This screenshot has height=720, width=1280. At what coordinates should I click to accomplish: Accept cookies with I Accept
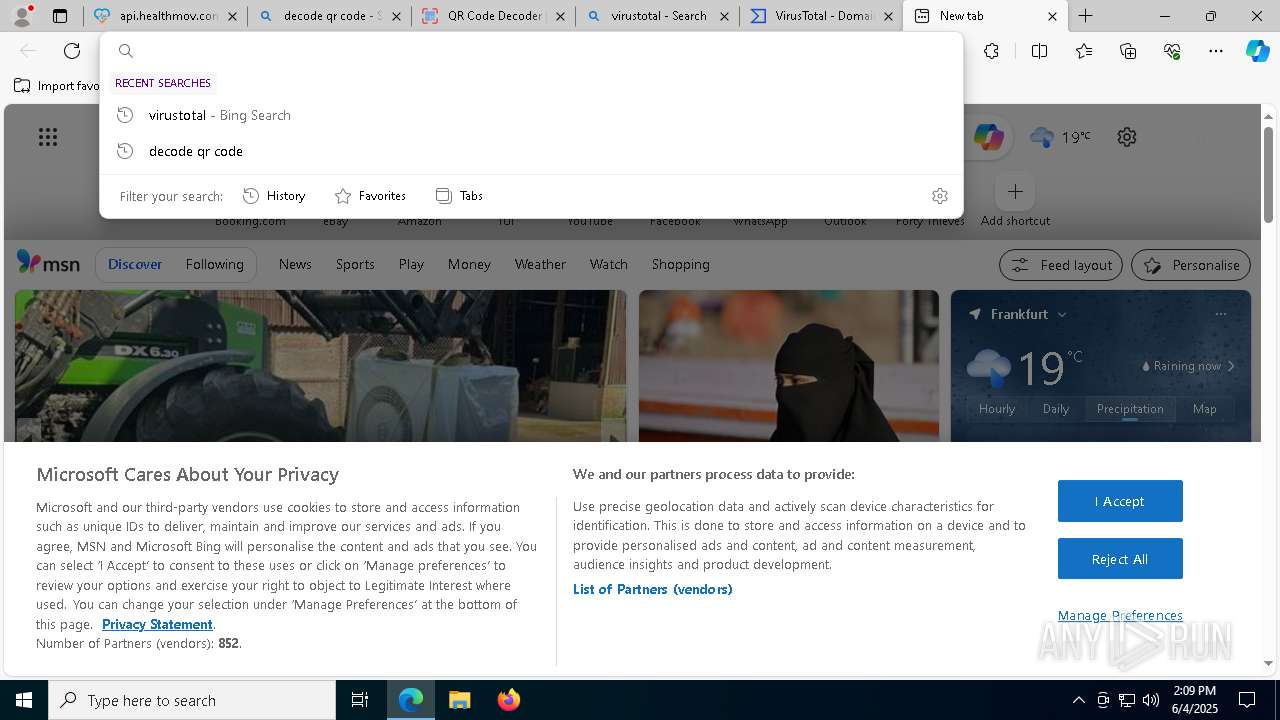click(1120, 501)
